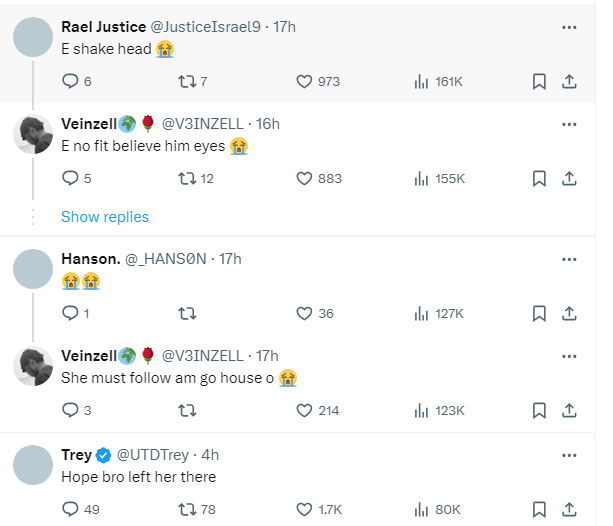View analytics on Trey's tweet
613x526 pixels.
[421, 510]
